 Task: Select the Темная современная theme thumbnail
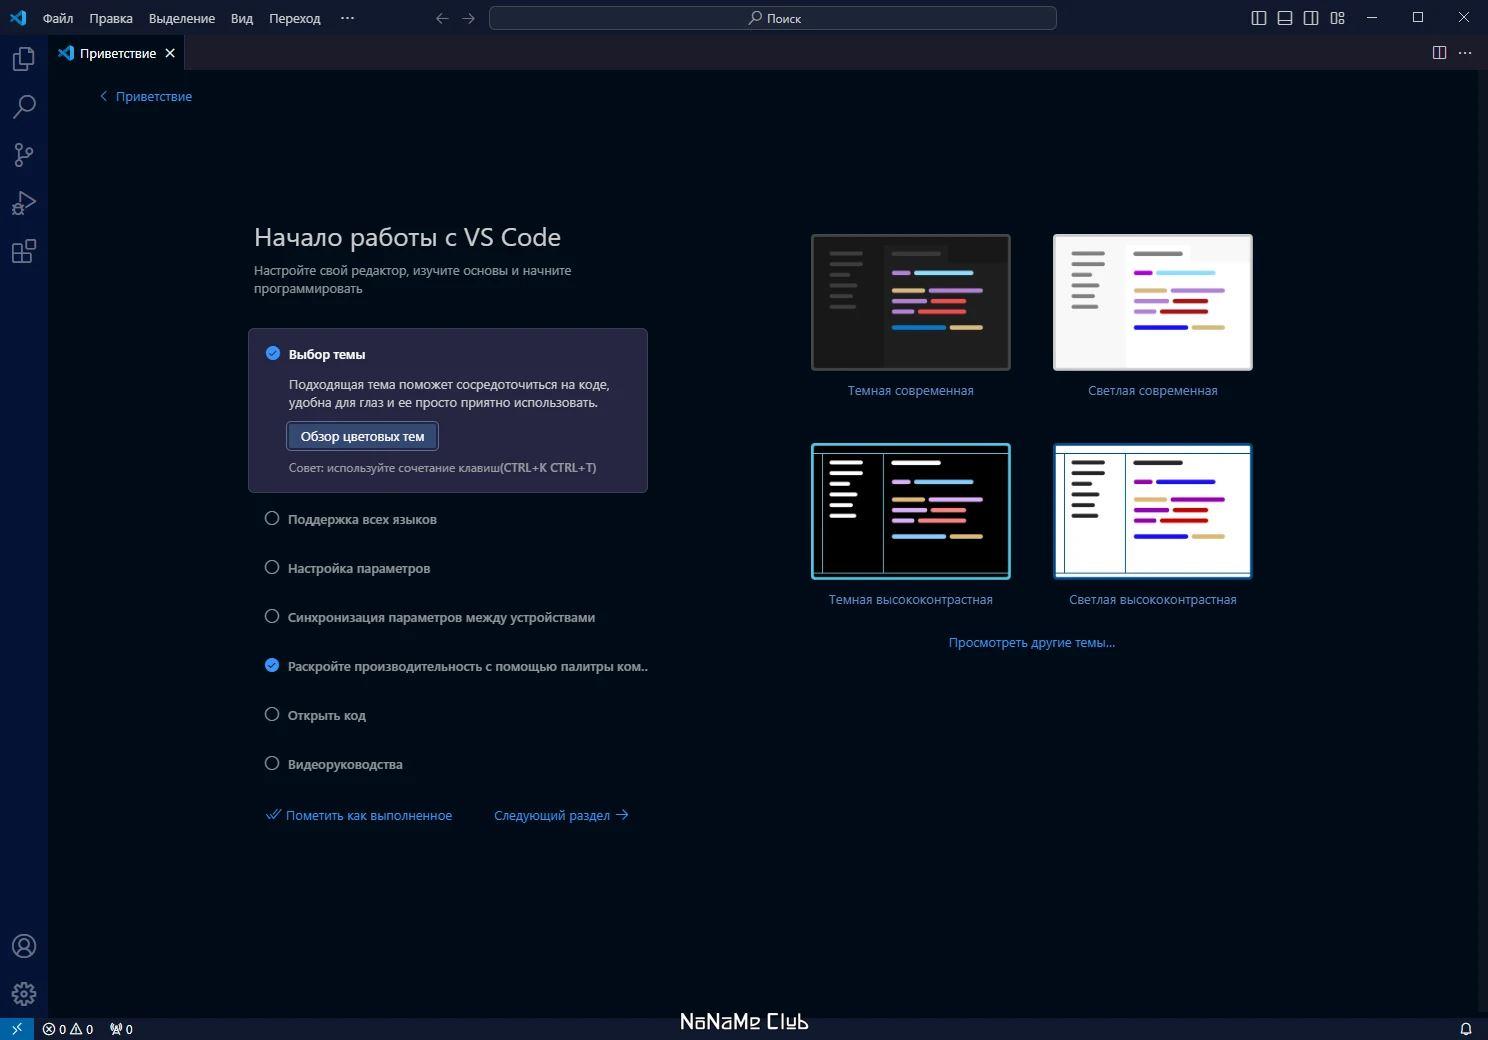[x=911, y=302]
